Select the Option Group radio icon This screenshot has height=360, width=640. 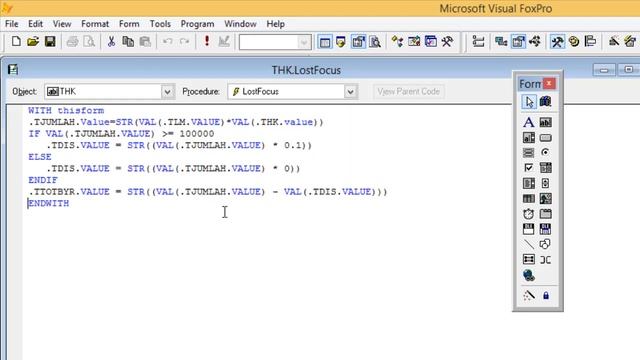[546, 153]
